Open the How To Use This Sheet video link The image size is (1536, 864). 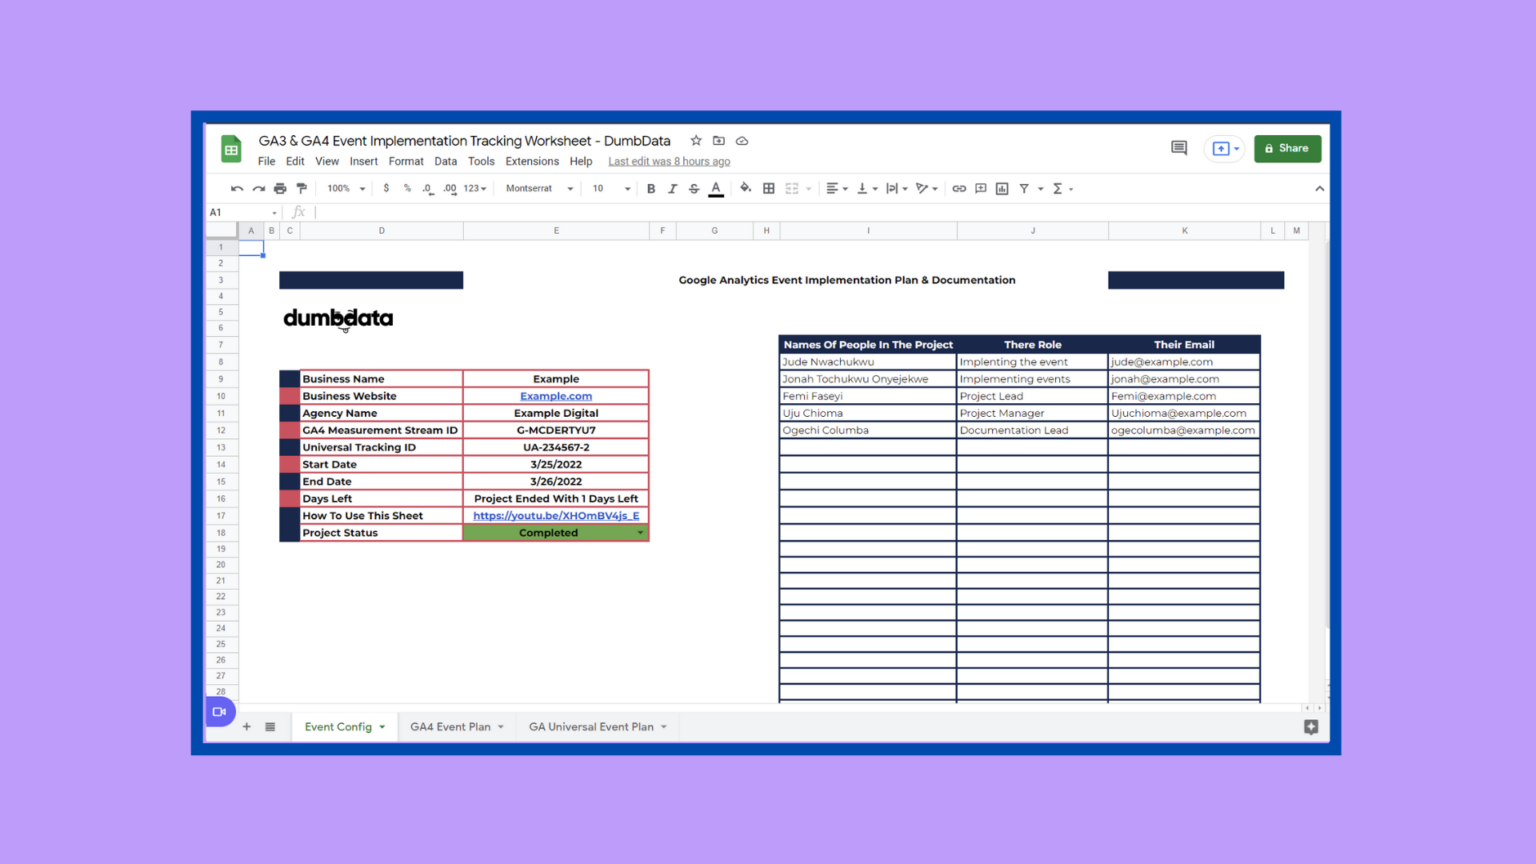tap(556, 515)
